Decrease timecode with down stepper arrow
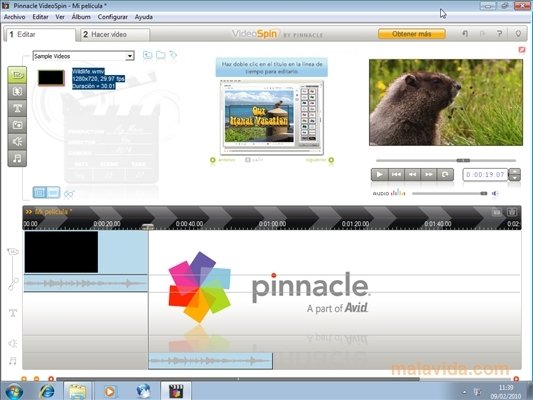The width and height of the screenshot is (533, 400). pos(515,178)
